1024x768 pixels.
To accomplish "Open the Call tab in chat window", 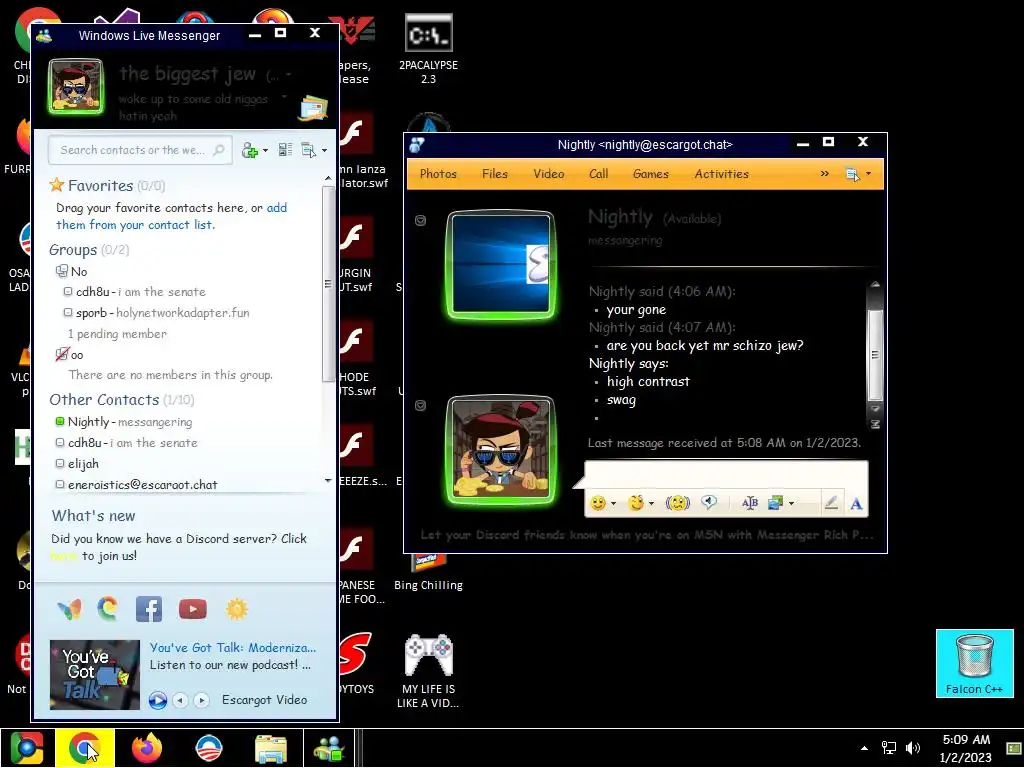I will [x=598, y=174].
